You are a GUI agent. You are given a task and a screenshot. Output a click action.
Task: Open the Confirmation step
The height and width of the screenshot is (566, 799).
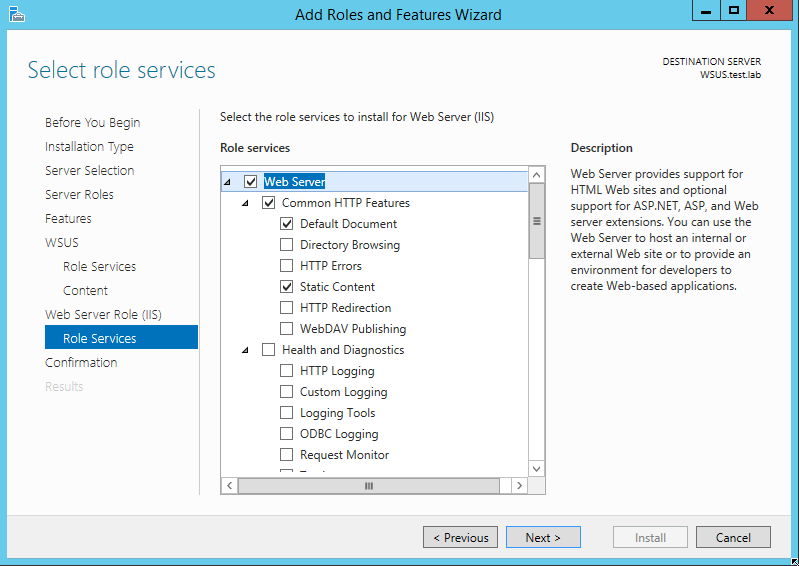(x=81, y=362)
